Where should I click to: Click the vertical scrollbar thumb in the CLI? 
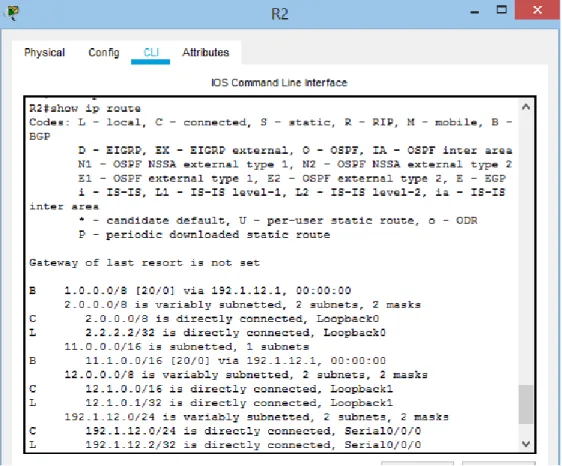point(526,405)
